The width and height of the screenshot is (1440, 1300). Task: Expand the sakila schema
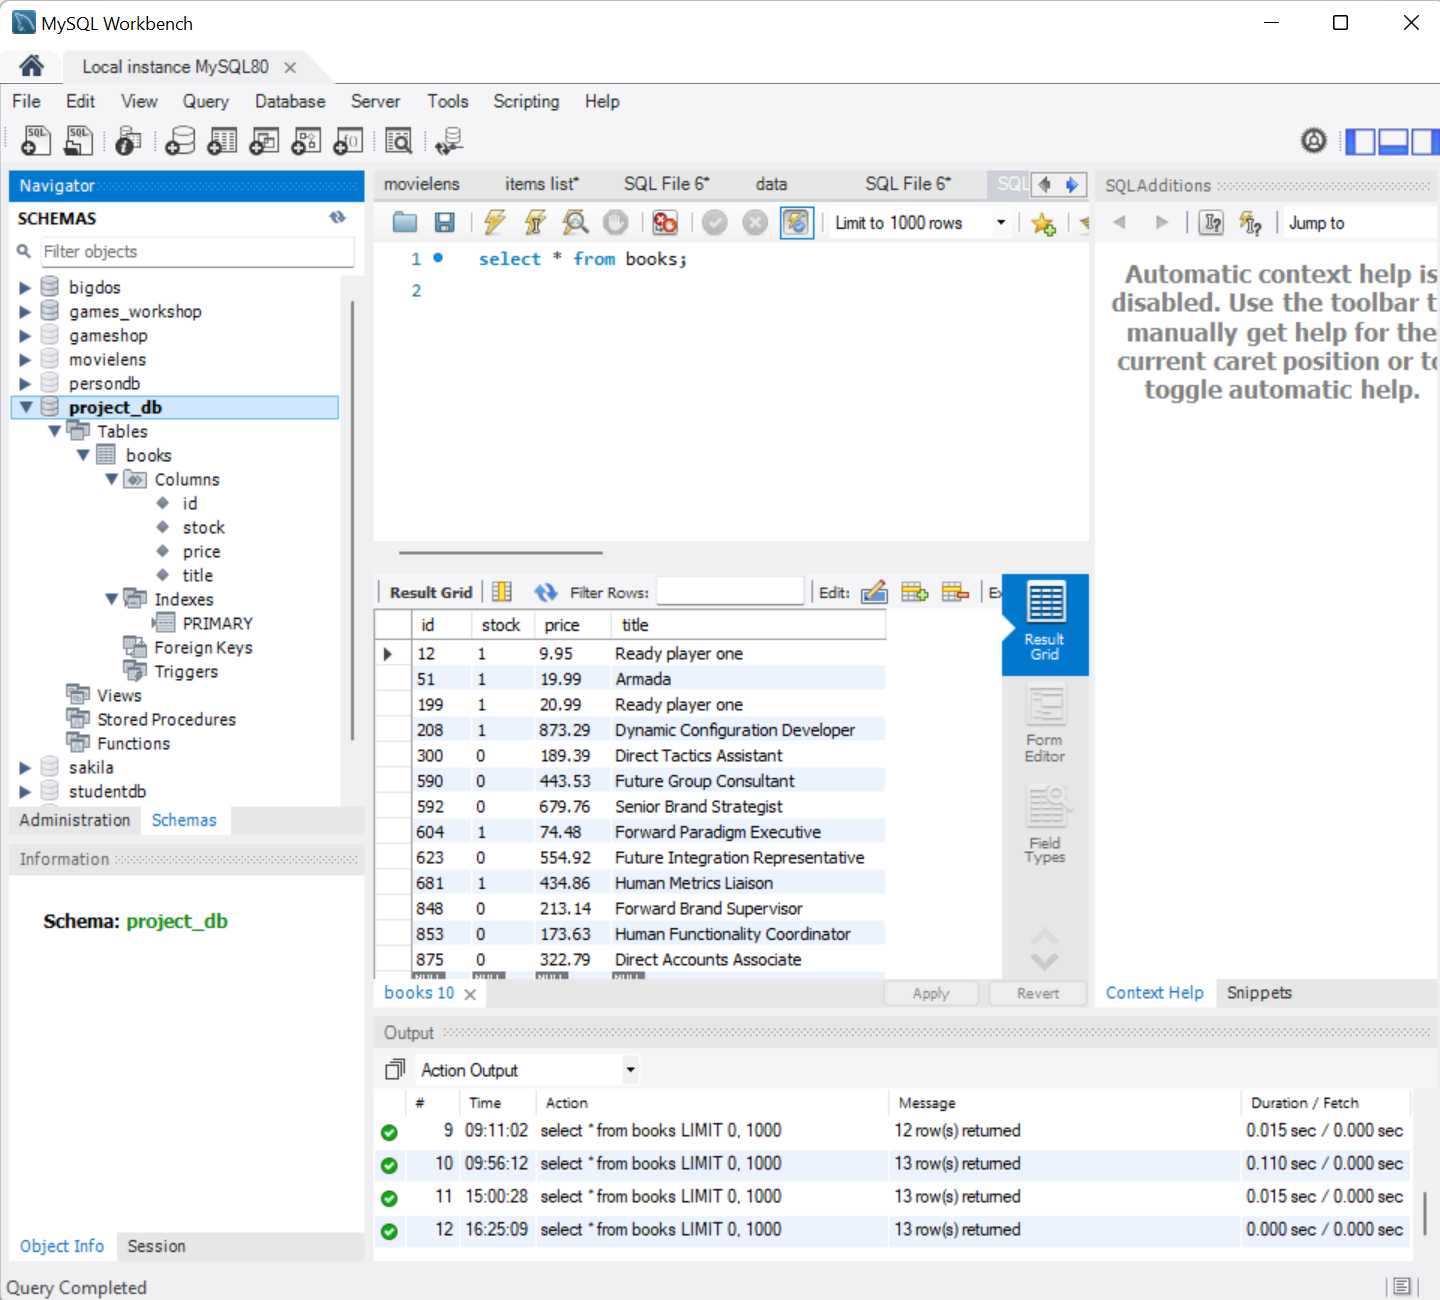click(25, 767)
